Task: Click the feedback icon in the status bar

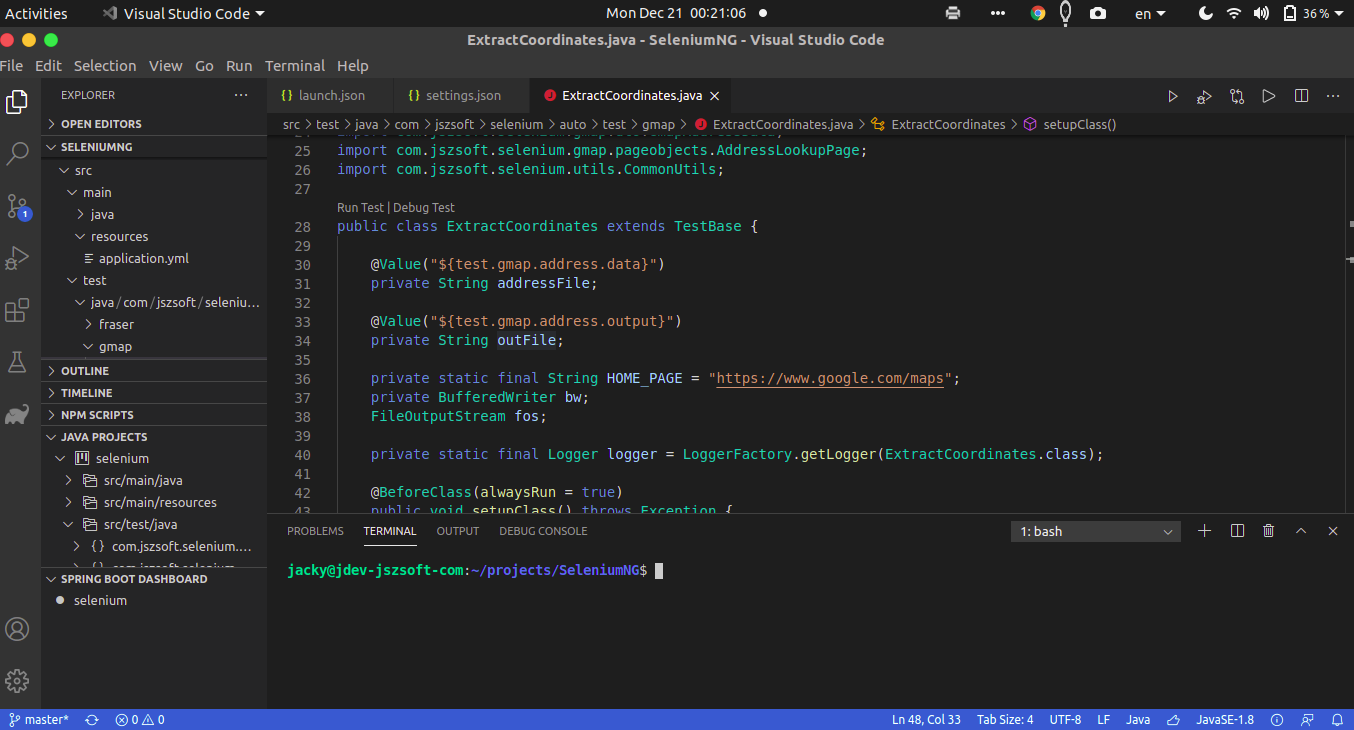Action: coord(1307,719)
